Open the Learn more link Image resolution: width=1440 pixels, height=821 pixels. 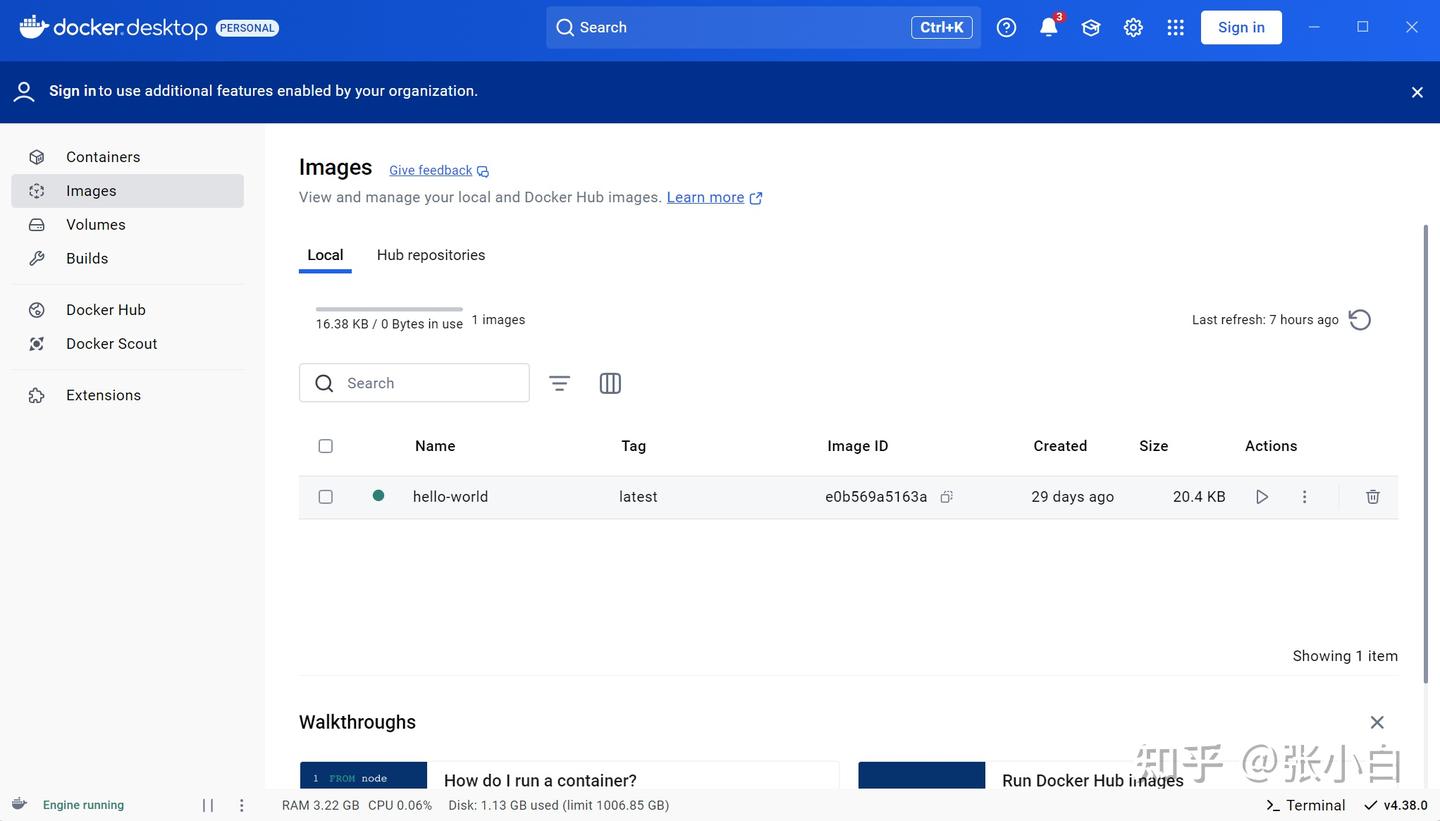click(715, 198)
